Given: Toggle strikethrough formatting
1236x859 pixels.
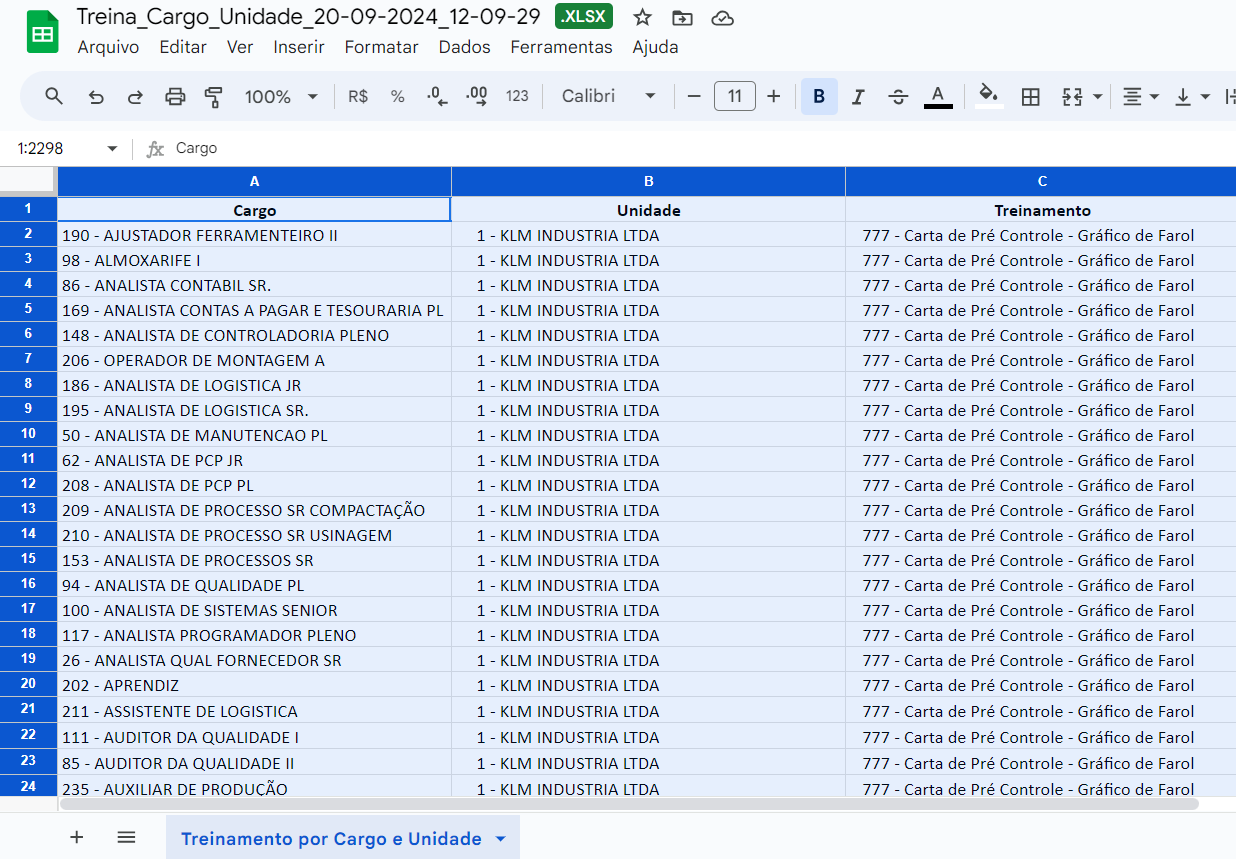Looking at the screenshot, I should pos(898,96).
